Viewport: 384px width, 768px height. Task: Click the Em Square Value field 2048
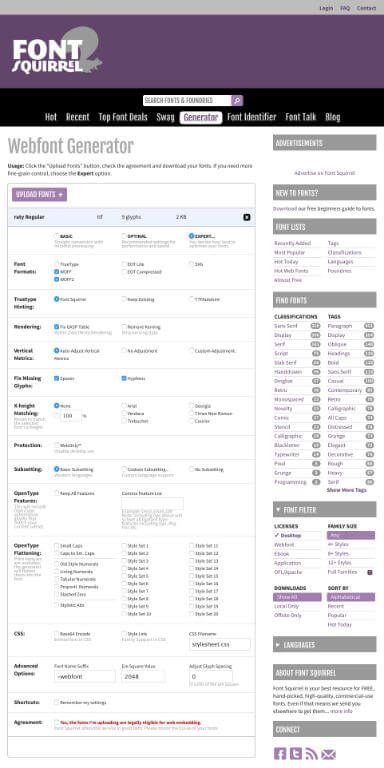click(x=143, y=676)
